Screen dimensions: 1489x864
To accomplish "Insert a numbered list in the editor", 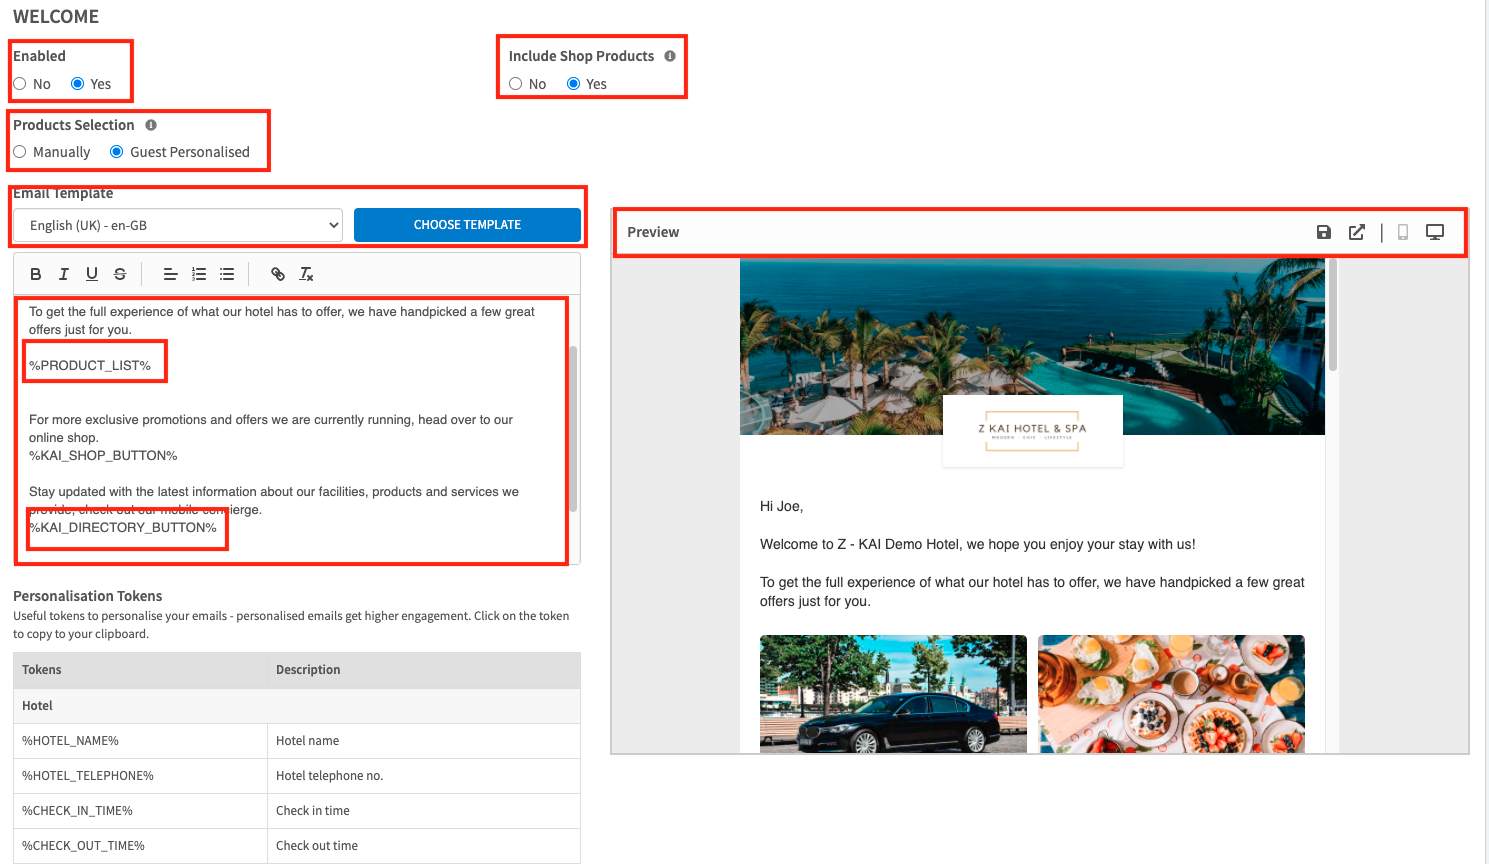I will tap(199, 274).
